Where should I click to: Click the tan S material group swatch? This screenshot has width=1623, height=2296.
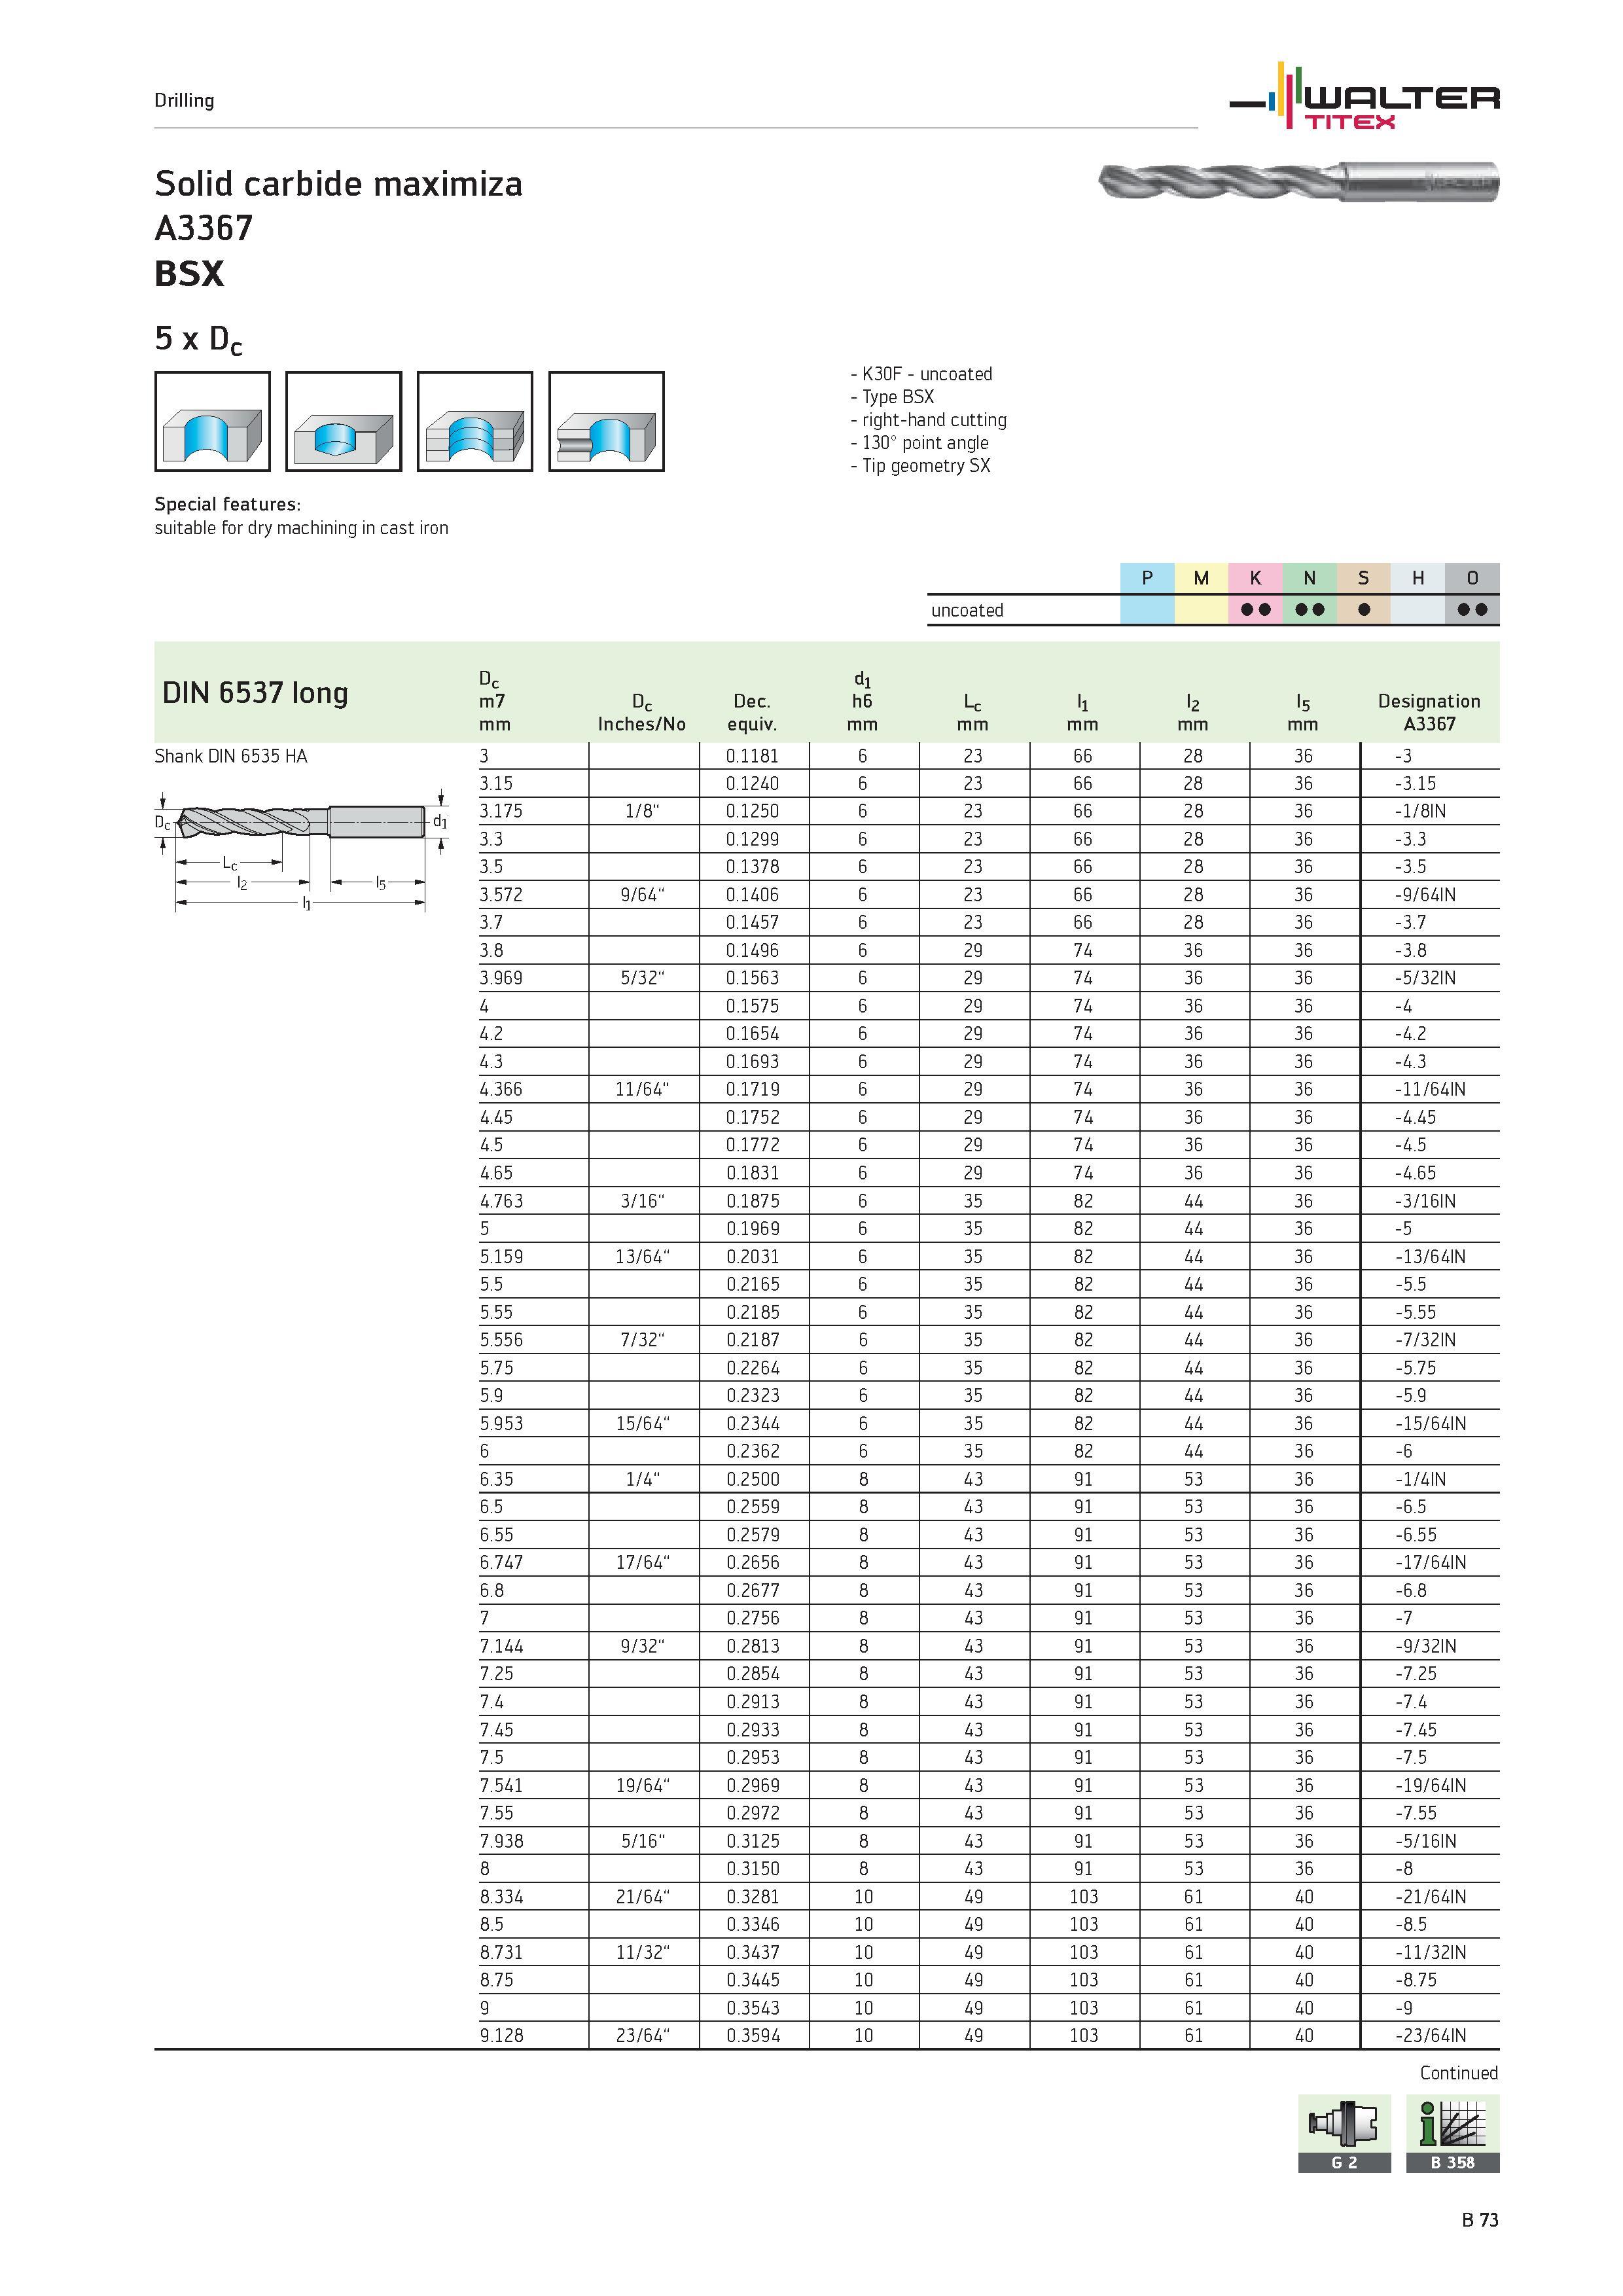coord(1363,578)
